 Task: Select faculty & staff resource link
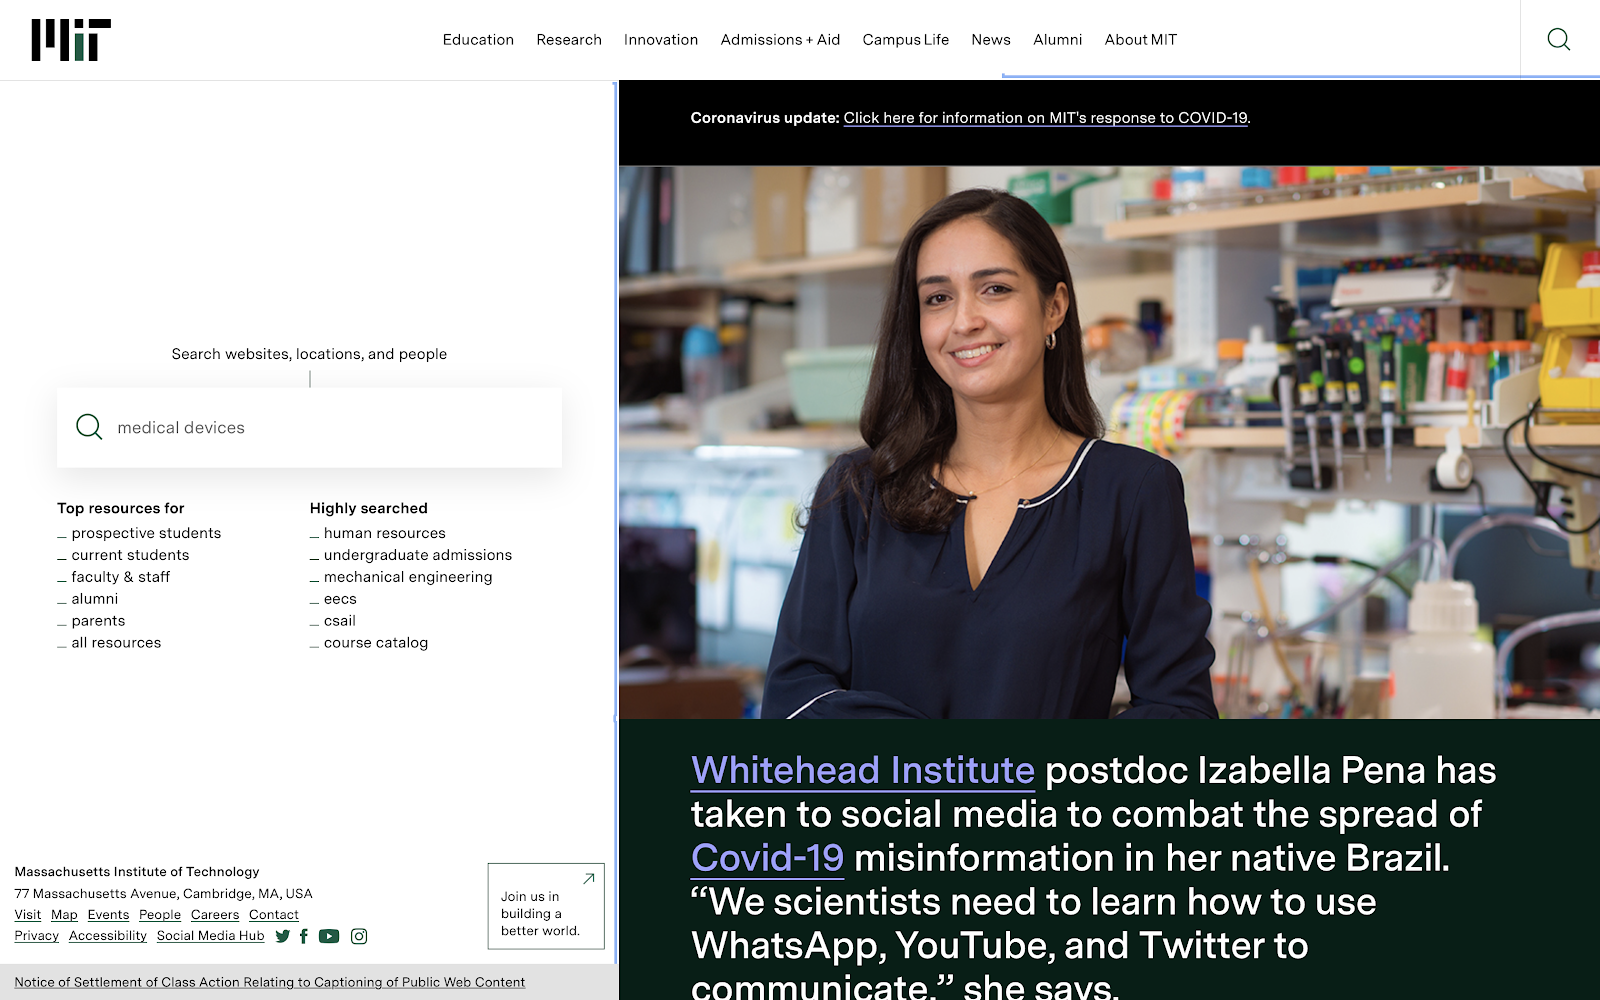click(120, 577)
